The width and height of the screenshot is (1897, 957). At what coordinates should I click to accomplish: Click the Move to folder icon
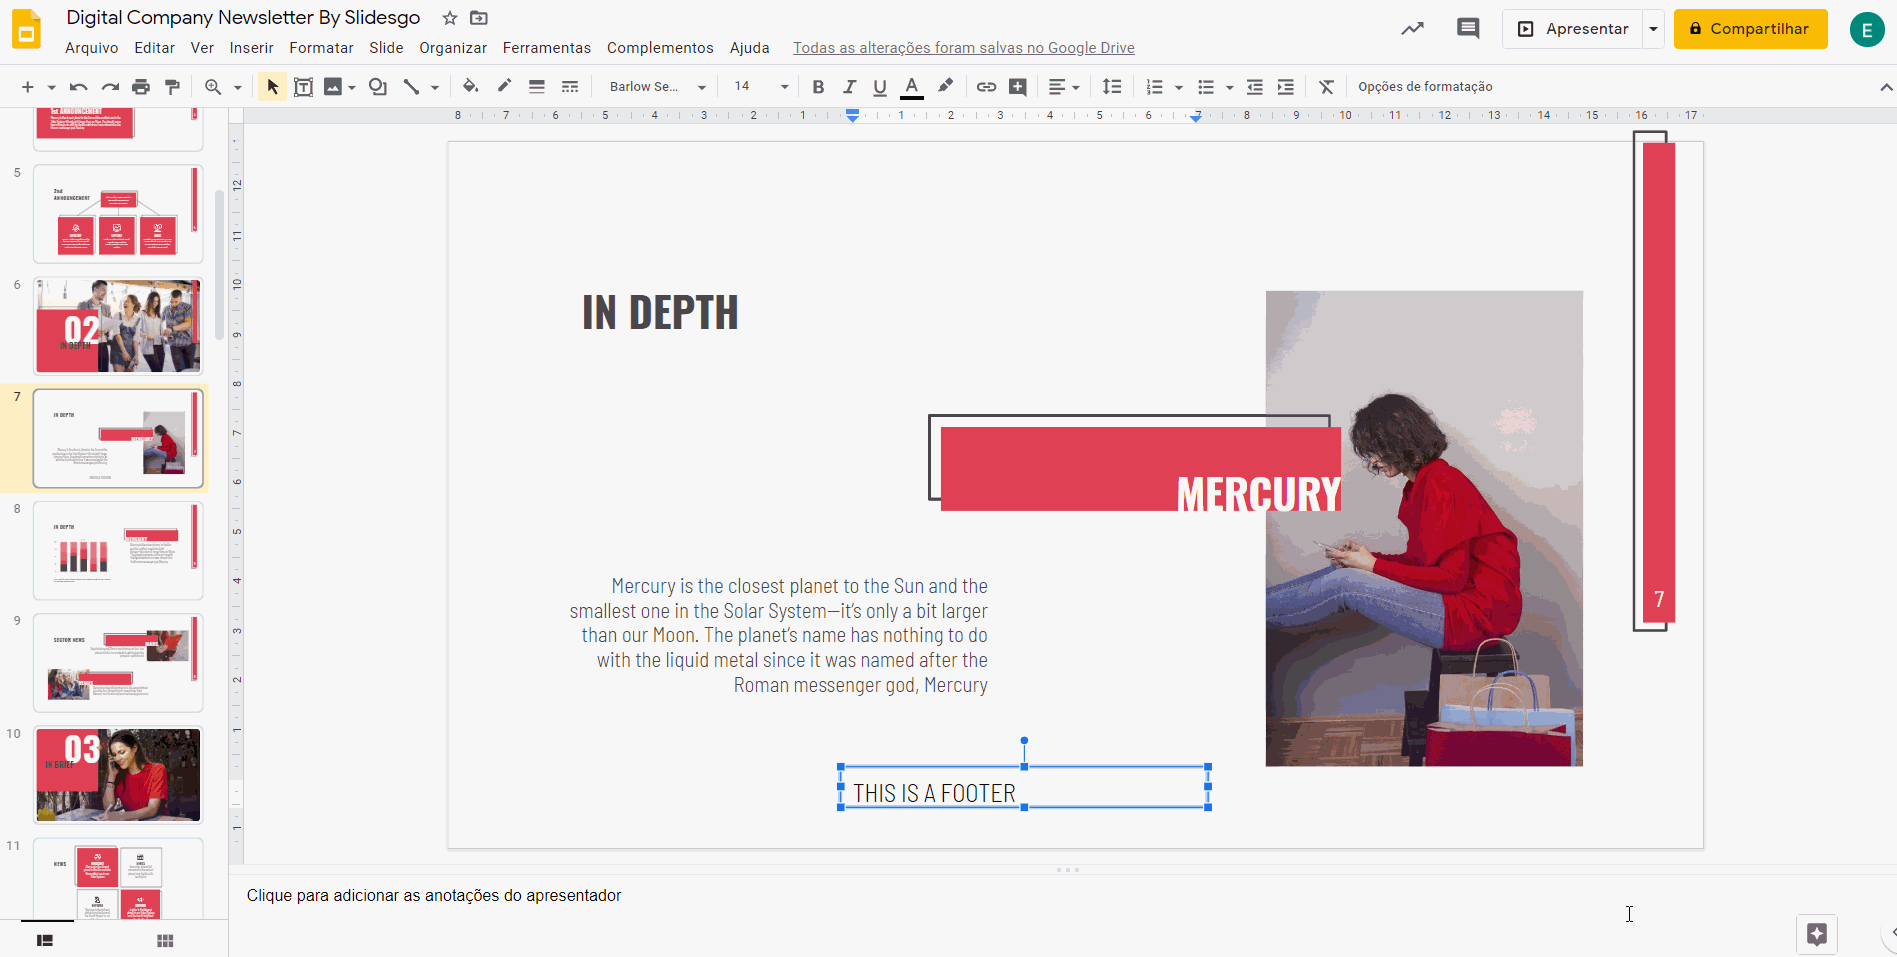479,18
